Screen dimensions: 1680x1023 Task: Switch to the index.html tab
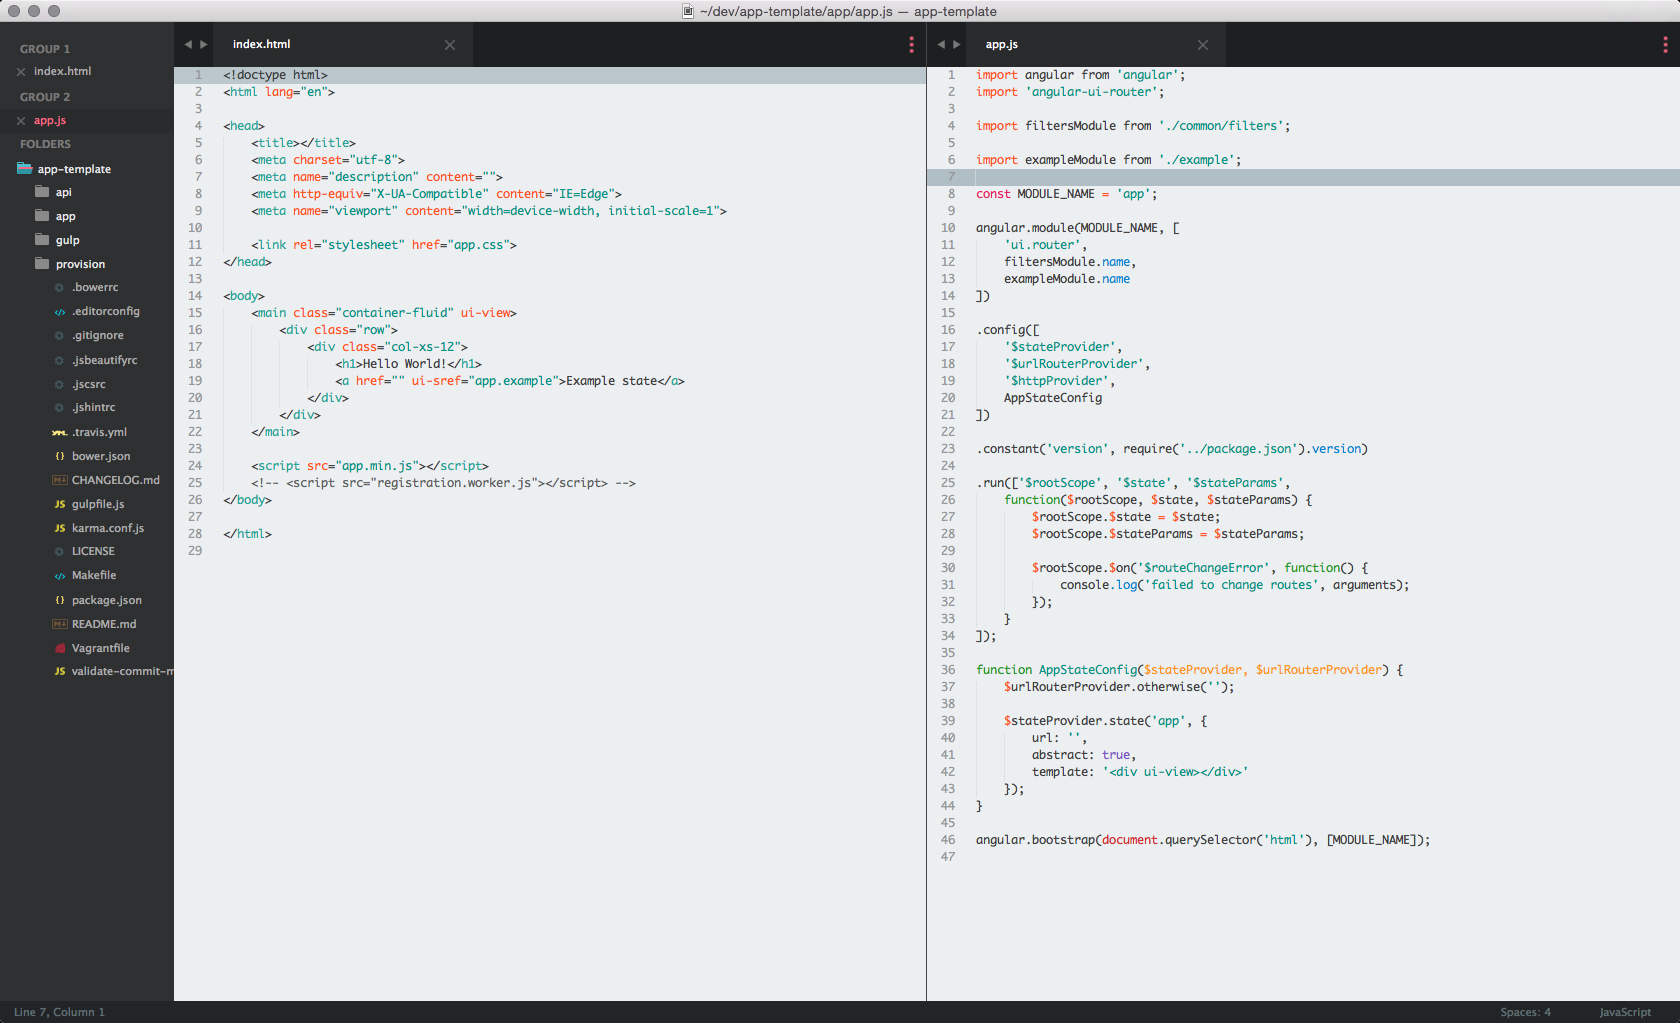[x=261, y=44]
